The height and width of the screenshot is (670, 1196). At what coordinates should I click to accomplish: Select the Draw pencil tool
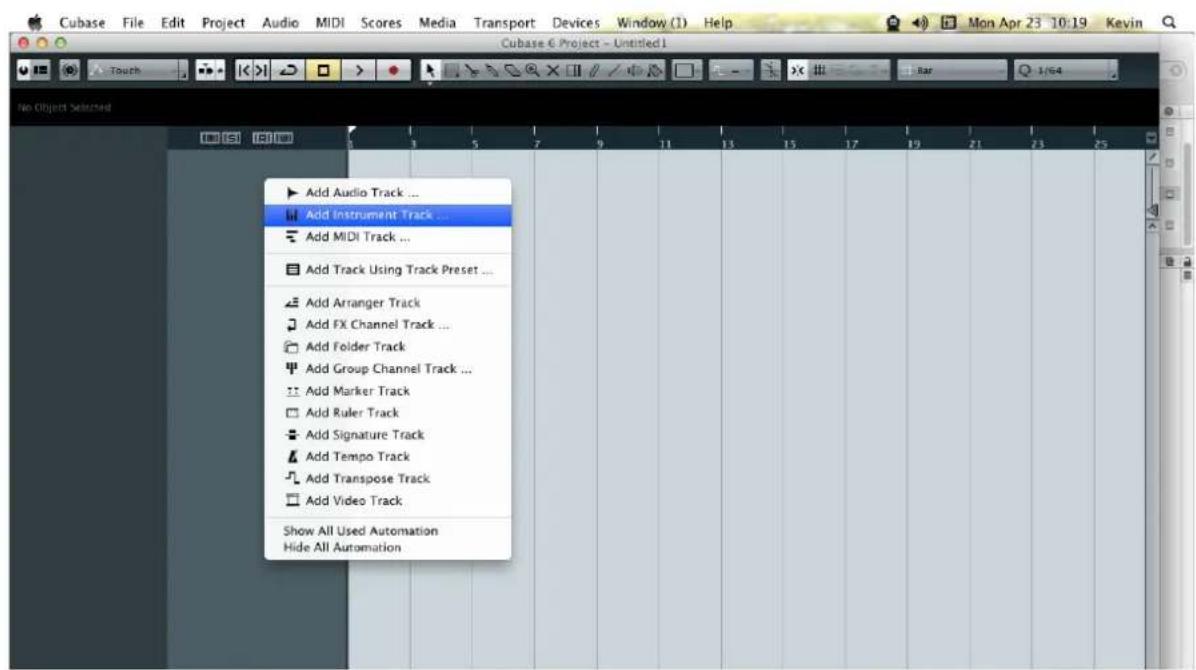[x=593, y=70]
